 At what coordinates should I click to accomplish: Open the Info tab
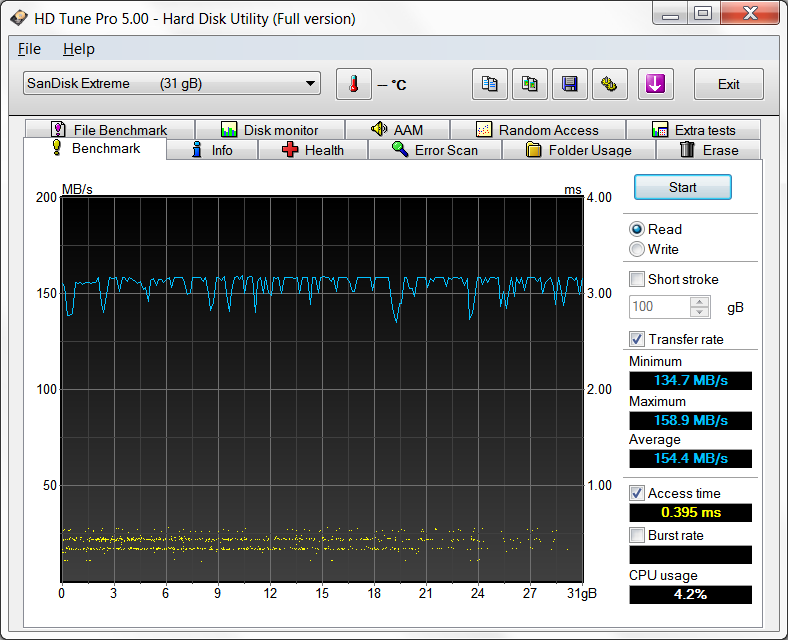pyautogui.click(x=212, y=150)
